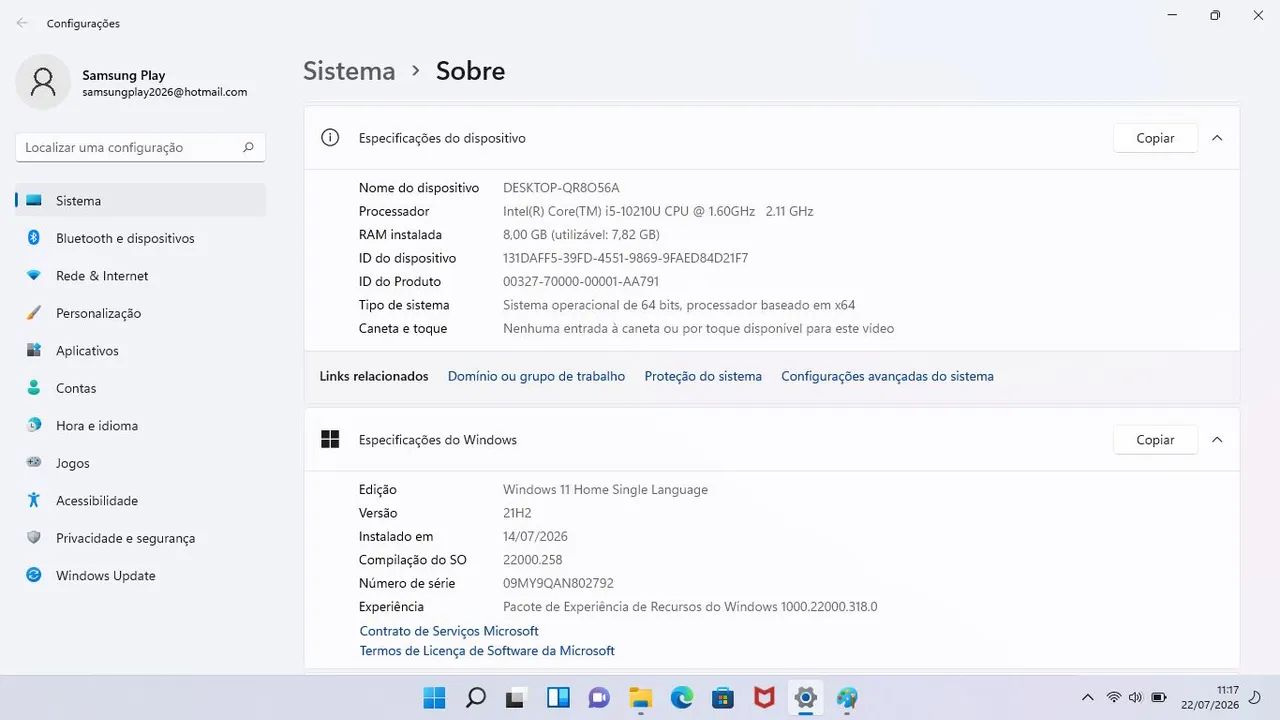Click the serial number 09MY9QAN802792
Screen dimensions: 1280x720
558,583
